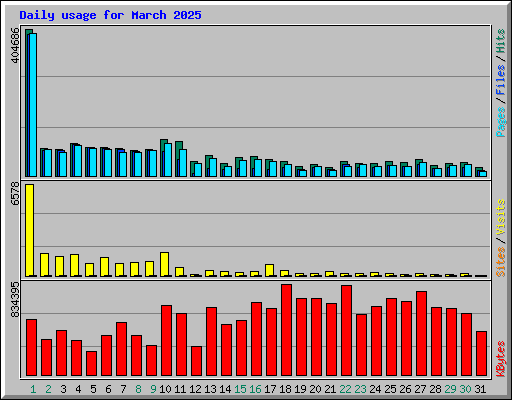This screenshot has height=400, width=512.
Task: Click day 20 on the date axis
Action: pyautogui.click(x=315, y=389)
